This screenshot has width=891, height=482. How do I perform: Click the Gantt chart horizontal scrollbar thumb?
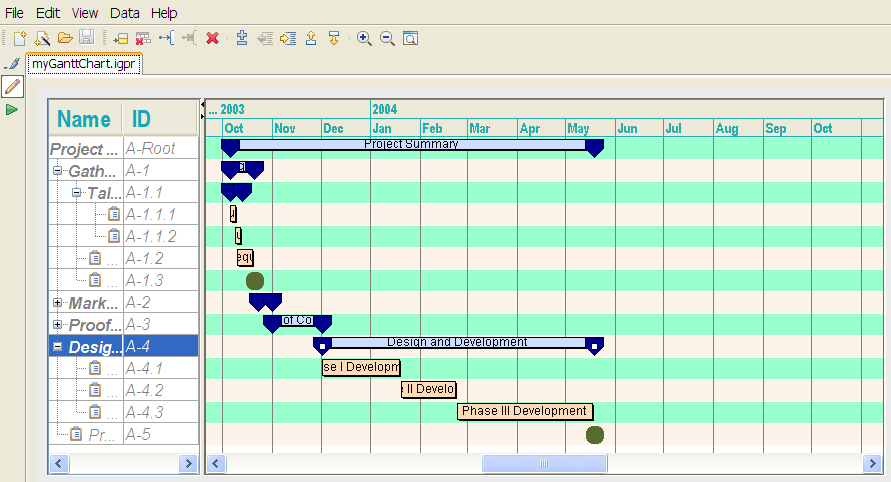[x=544, y=464]
